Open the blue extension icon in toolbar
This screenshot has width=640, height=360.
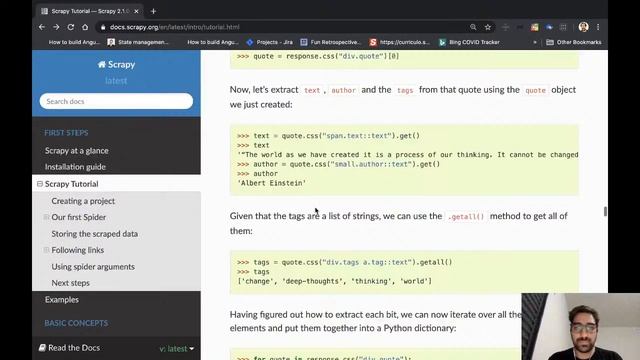click(x=549, y=27)
